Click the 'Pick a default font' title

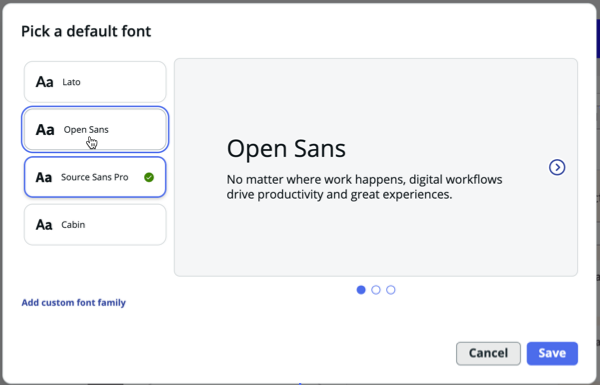[86, 31]
